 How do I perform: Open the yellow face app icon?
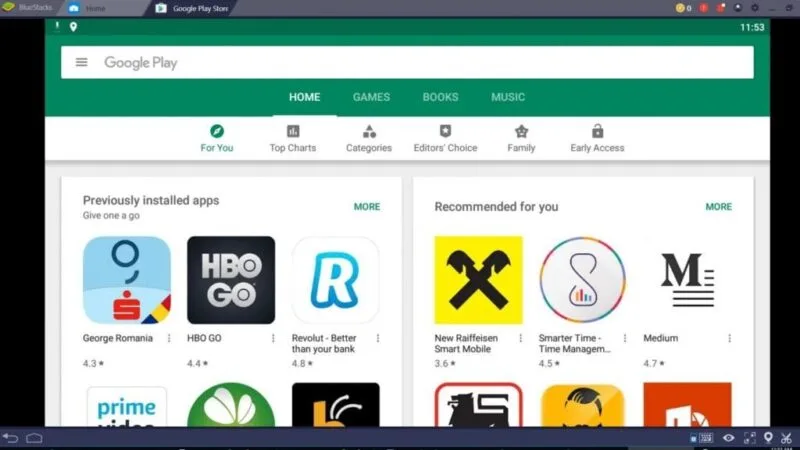583,405
